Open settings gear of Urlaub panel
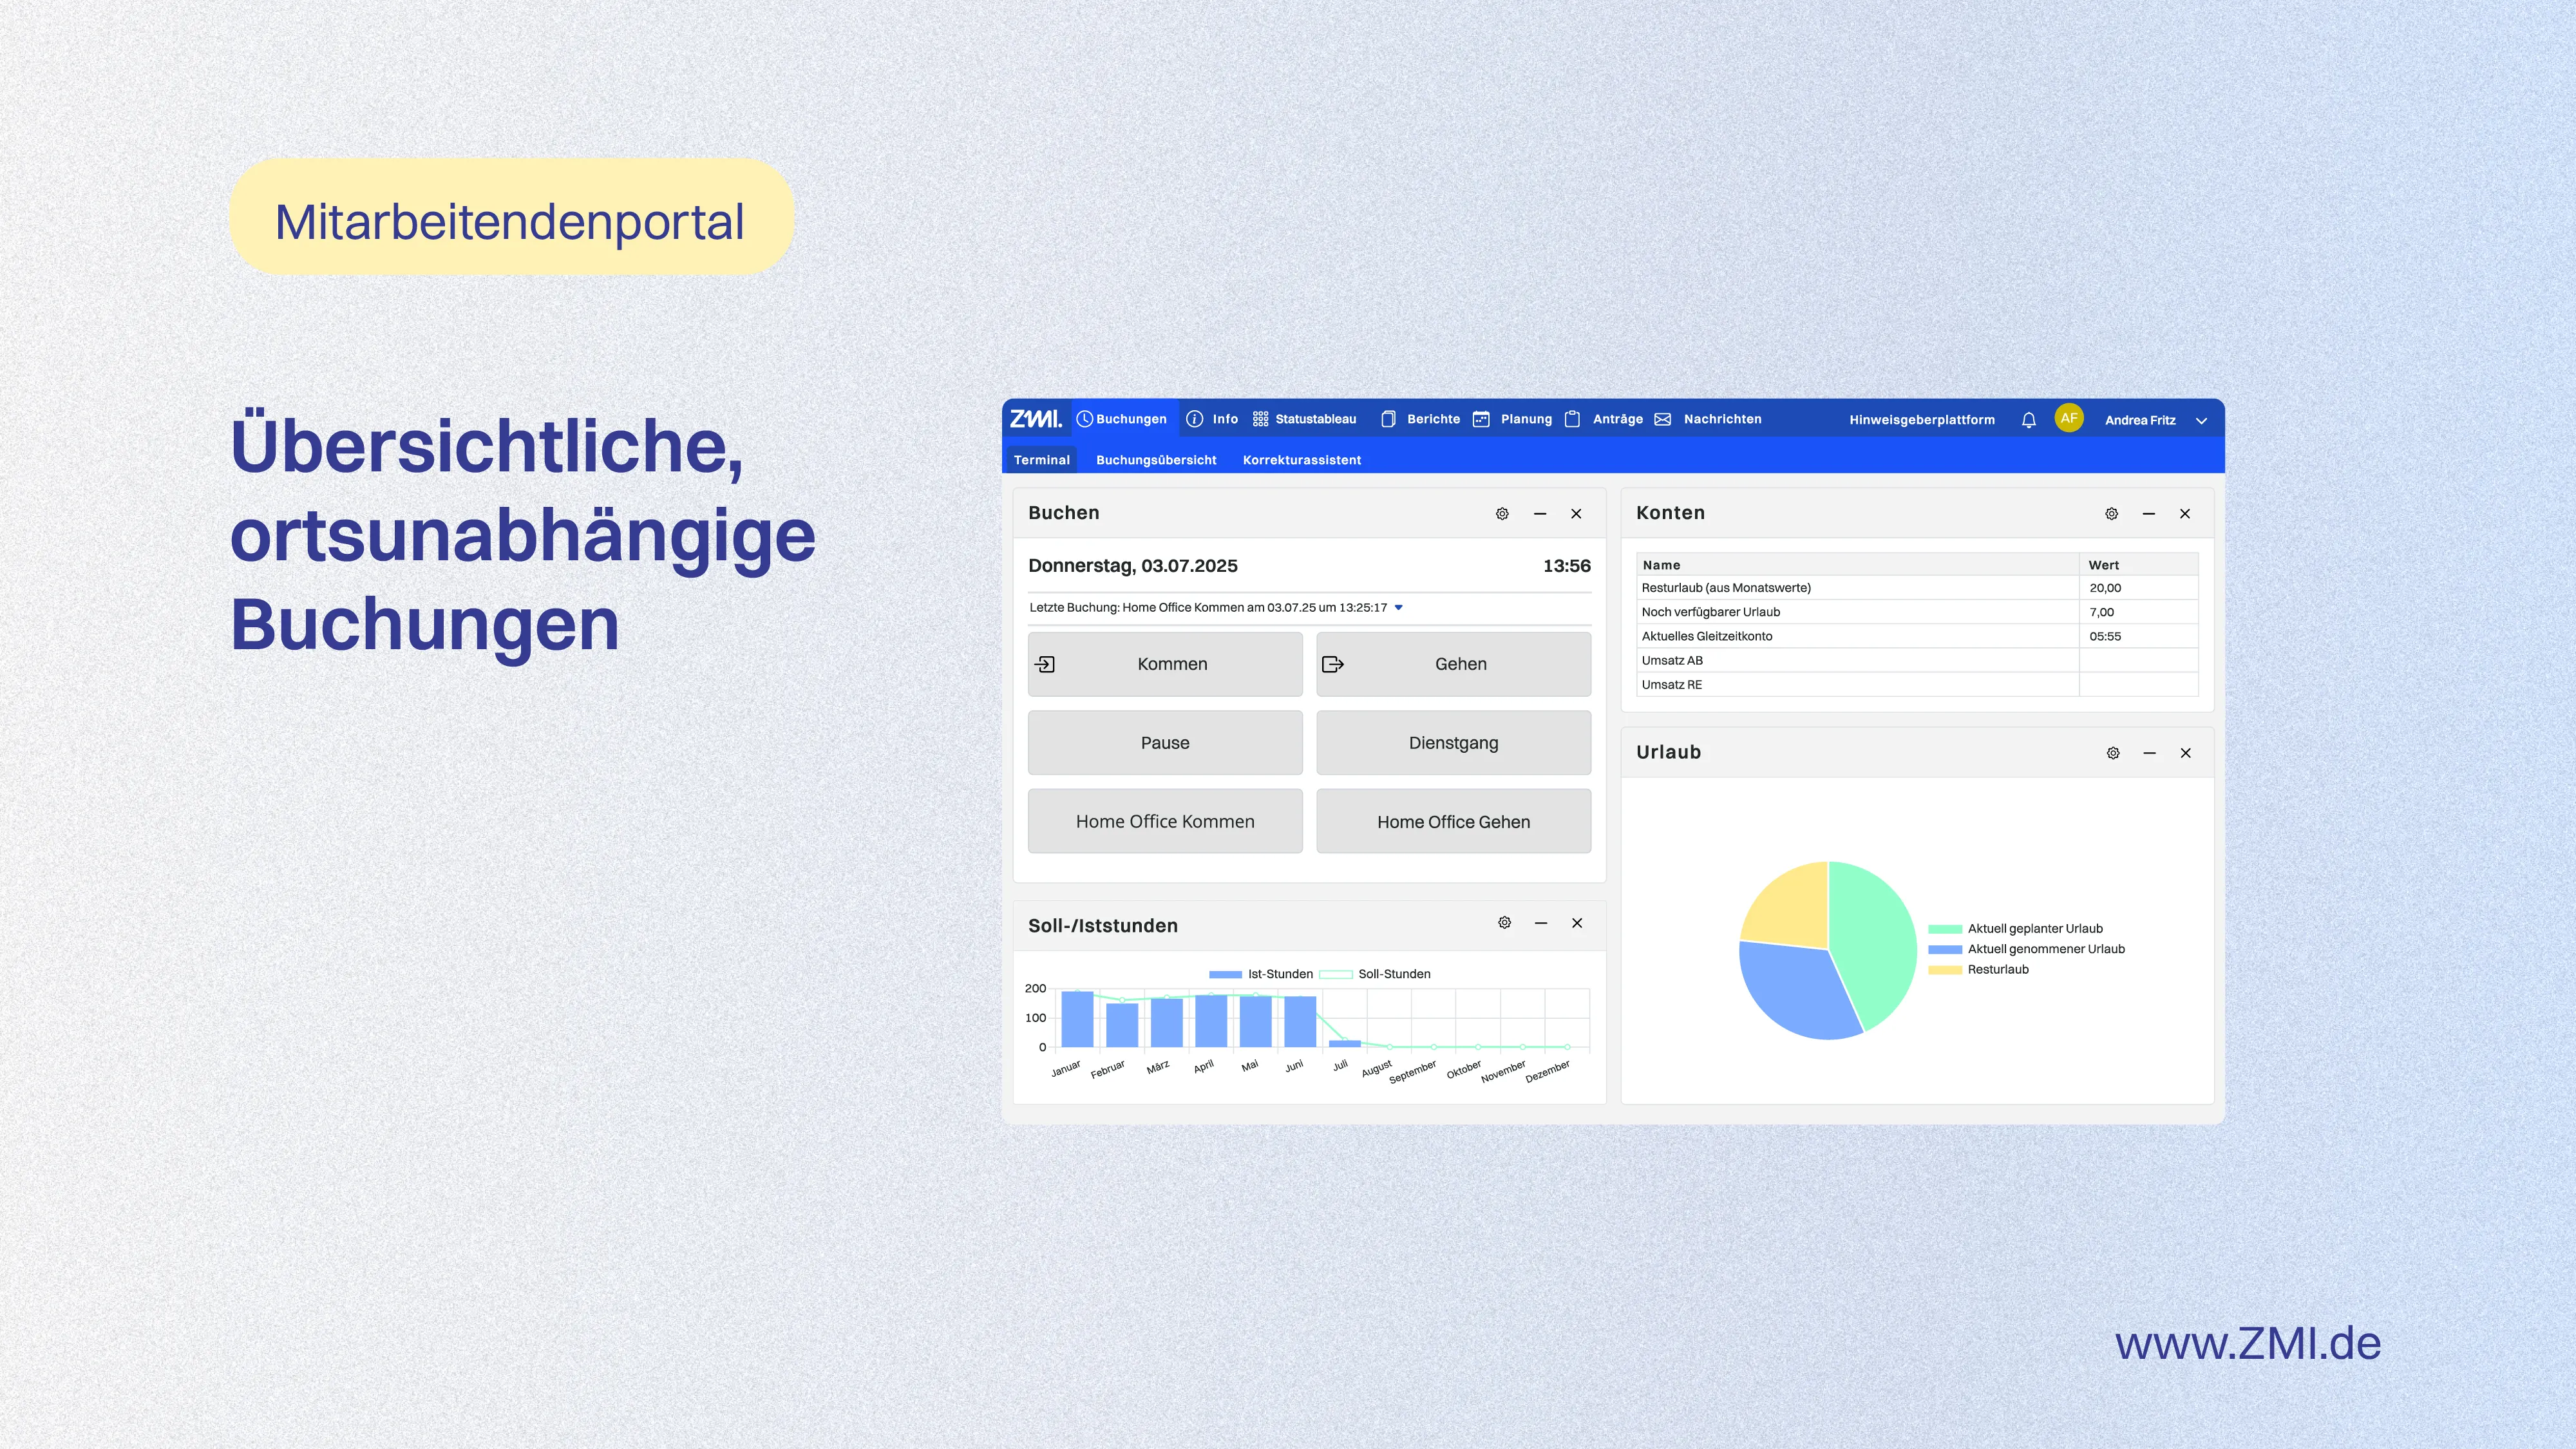This screenshot has width=2576, height=1449. click(2112, 753)
